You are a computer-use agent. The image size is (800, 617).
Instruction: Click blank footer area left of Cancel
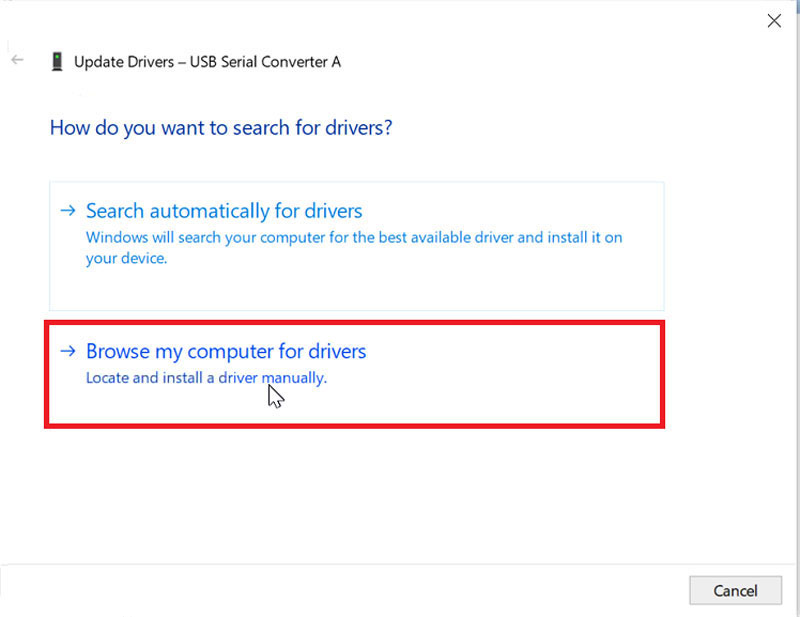click(x=342, y=590)
